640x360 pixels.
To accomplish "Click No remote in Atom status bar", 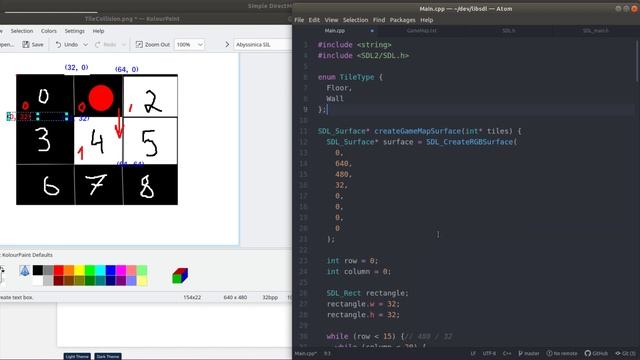I will [562, 353].
